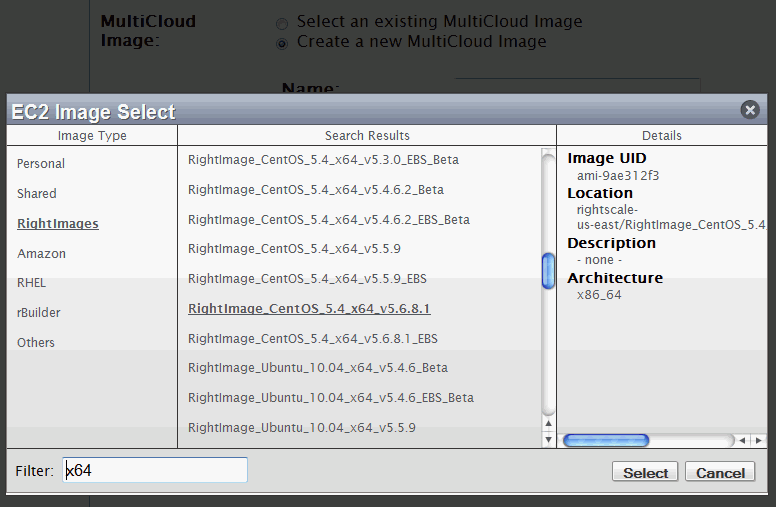This screenshot has width=776, height=507.
Task: Close the EC2 Image Select dialog
Action: (750, 109)
